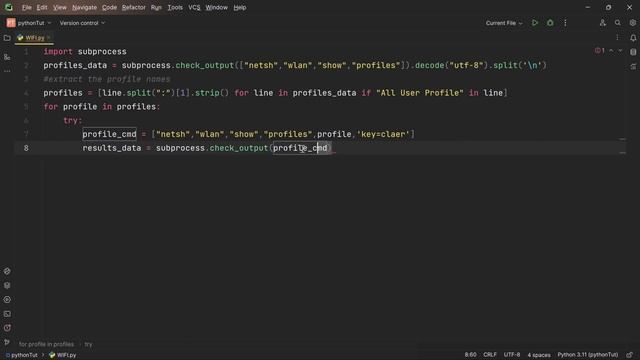Viewport: 640px width, 360px height.
Task: Toggle read-only lock icon in status bar
Action: tap(630, 355)
